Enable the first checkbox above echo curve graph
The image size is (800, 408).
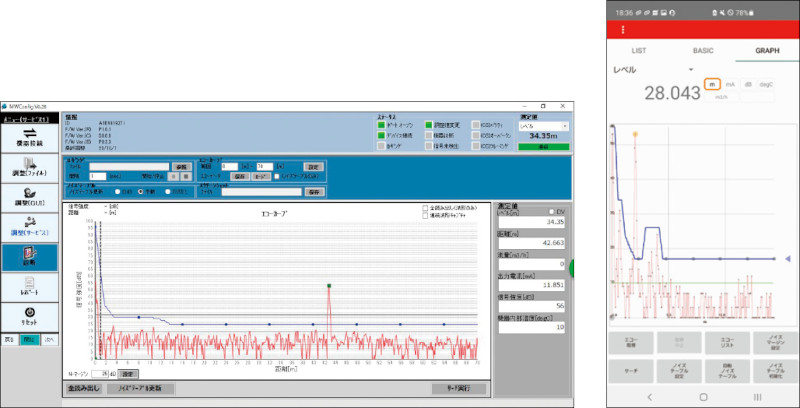point(425,208)
